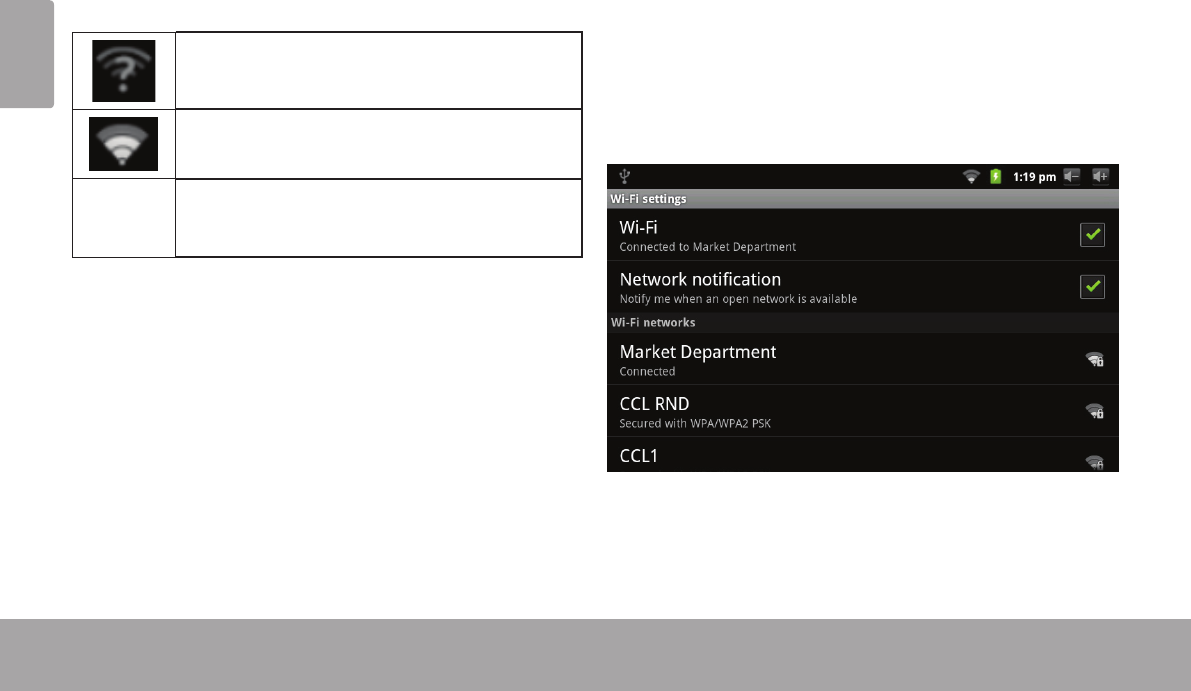Tap the Wi-Fi setting label

pyautogui.click(x=638, y=228)
